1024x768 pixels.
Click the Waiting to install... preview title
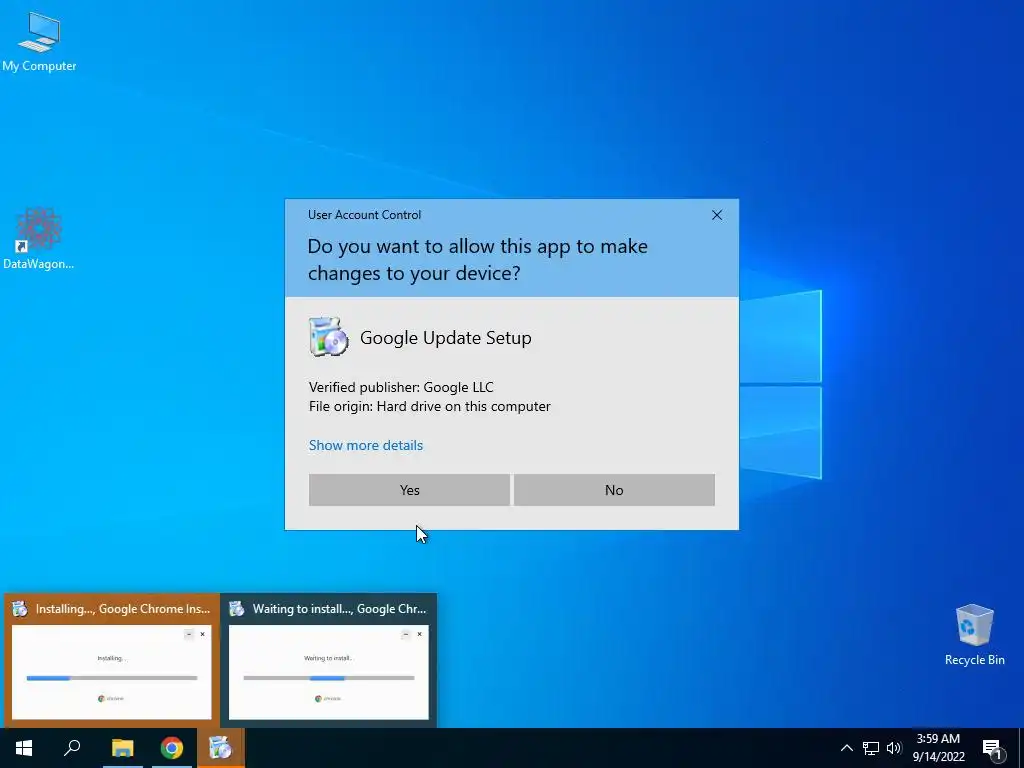pos(339,609)
